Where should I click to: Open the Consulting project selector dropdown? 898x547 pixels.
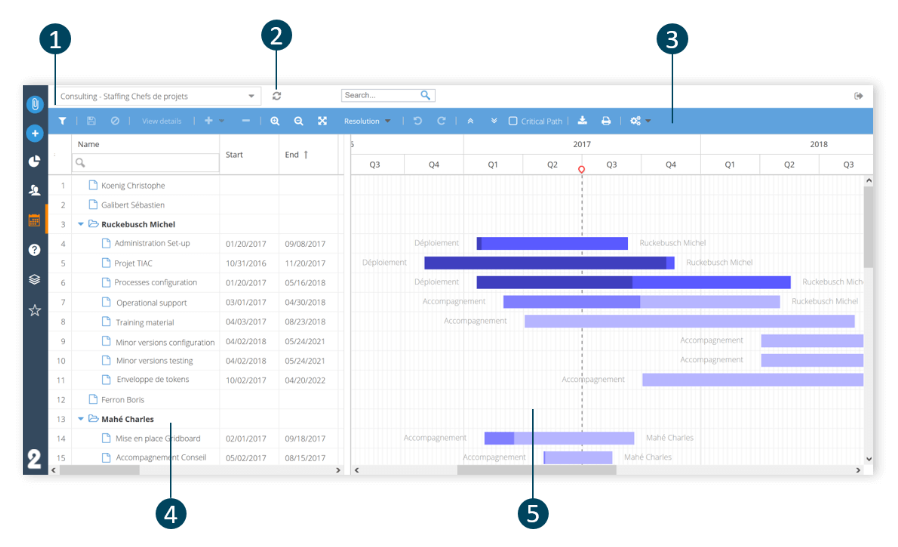click(157, 96)
